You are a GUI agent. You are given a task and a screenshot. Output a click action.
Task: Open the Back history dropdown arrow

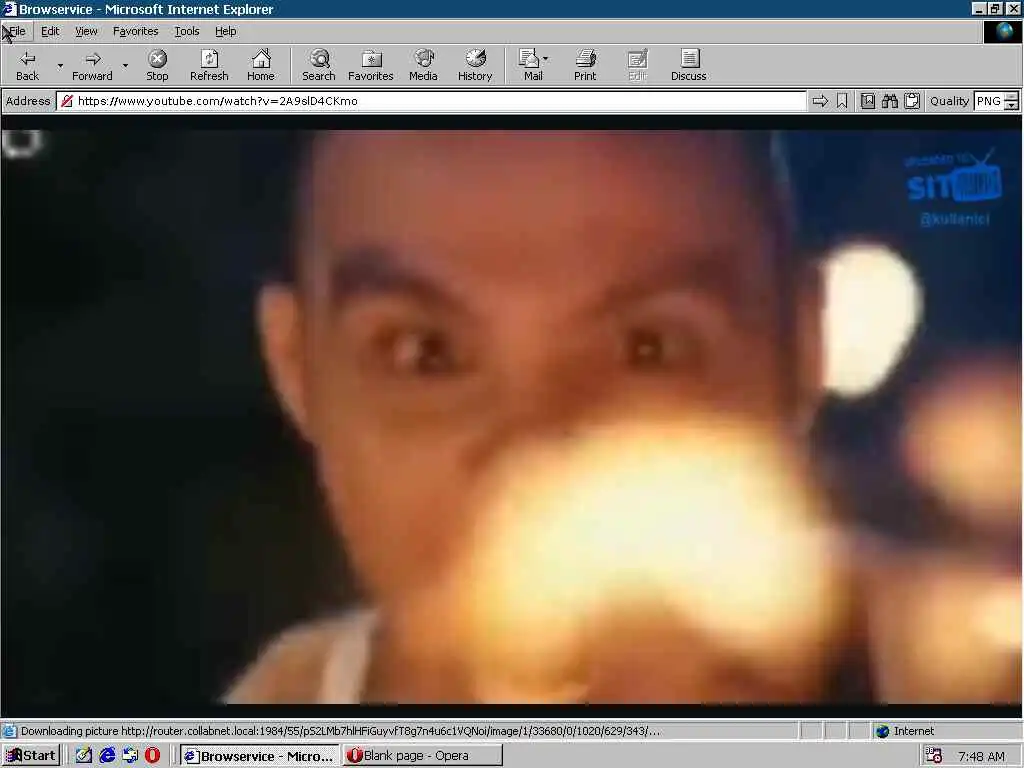(x=60, y=65)
